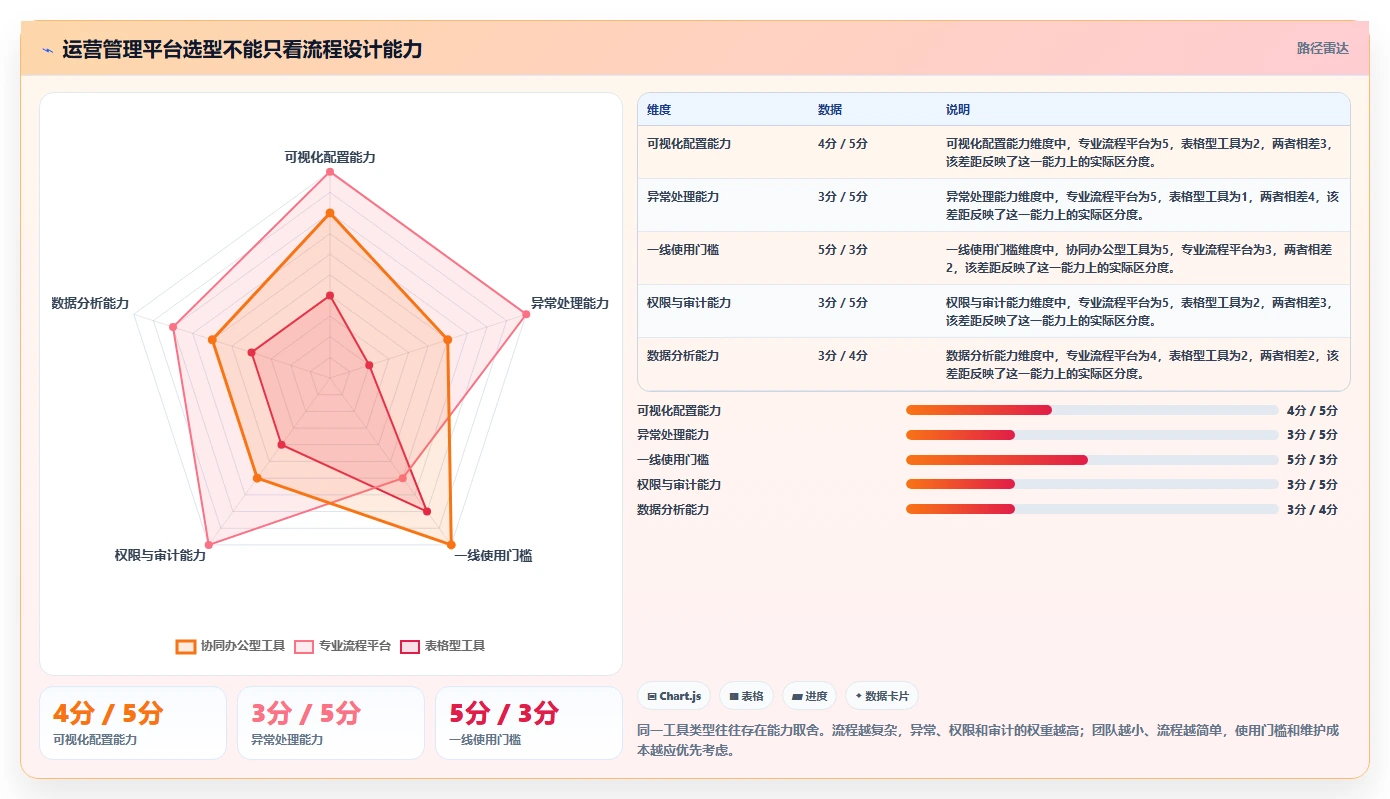This screenshot has width=1390, height=799.
Task: Click the 专业流程平台 legend label
Action: coord(355,646)
